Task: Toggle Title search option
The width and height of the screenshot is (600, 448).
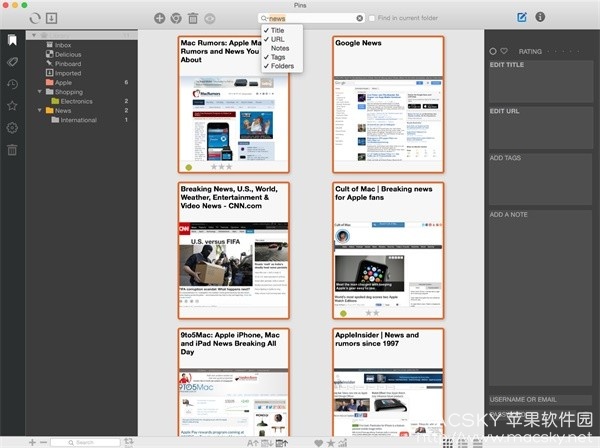Action: [282, 30]
